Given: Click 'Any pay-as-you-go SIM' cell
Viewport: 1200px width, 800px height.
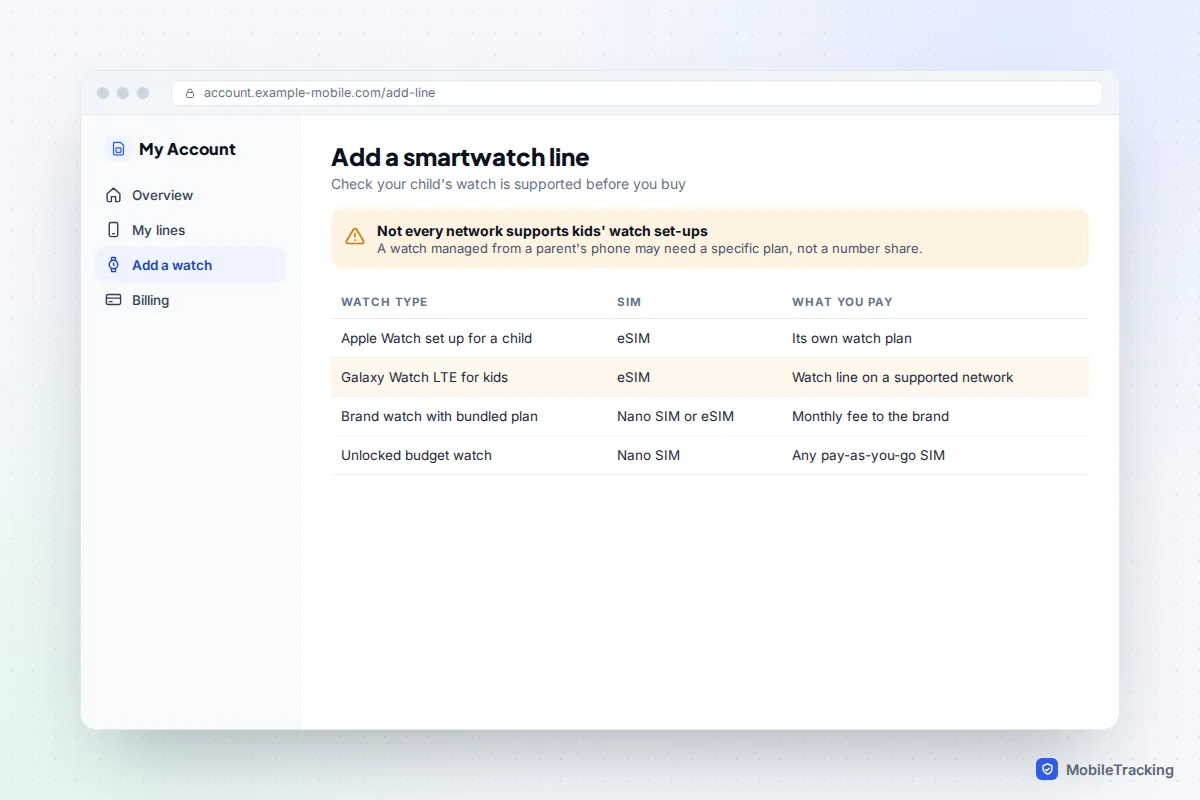Looking at the screenshot, I should coord(868,455).
